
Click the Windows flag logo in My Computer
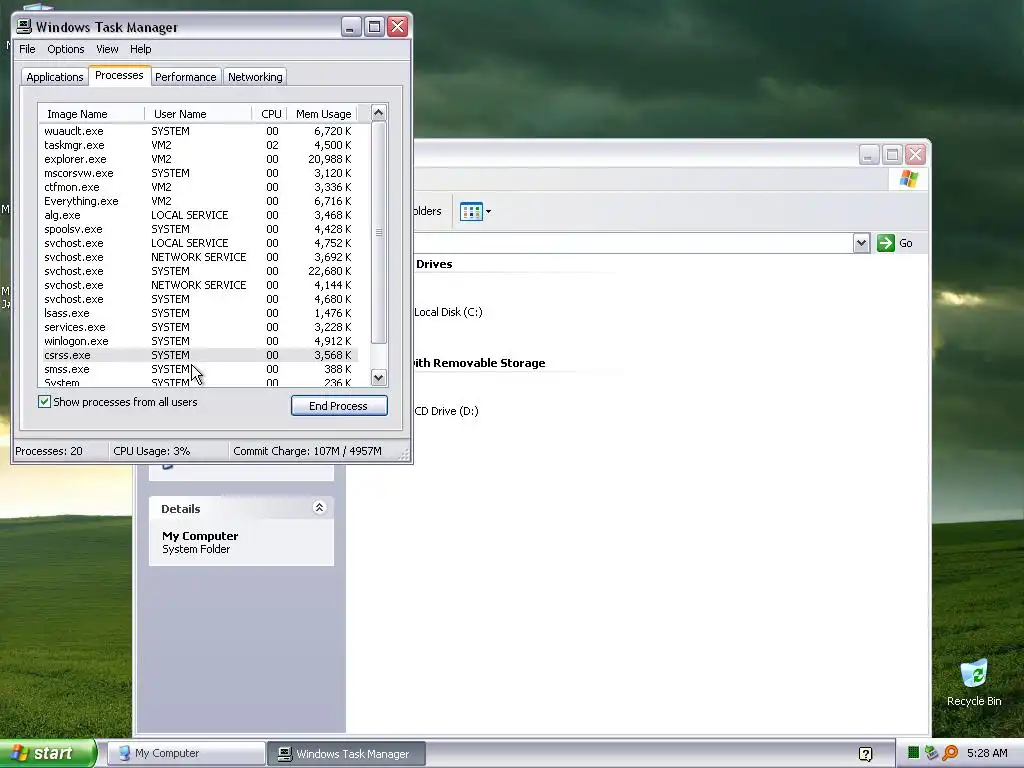pyautogui.click(x=908, y=179)
